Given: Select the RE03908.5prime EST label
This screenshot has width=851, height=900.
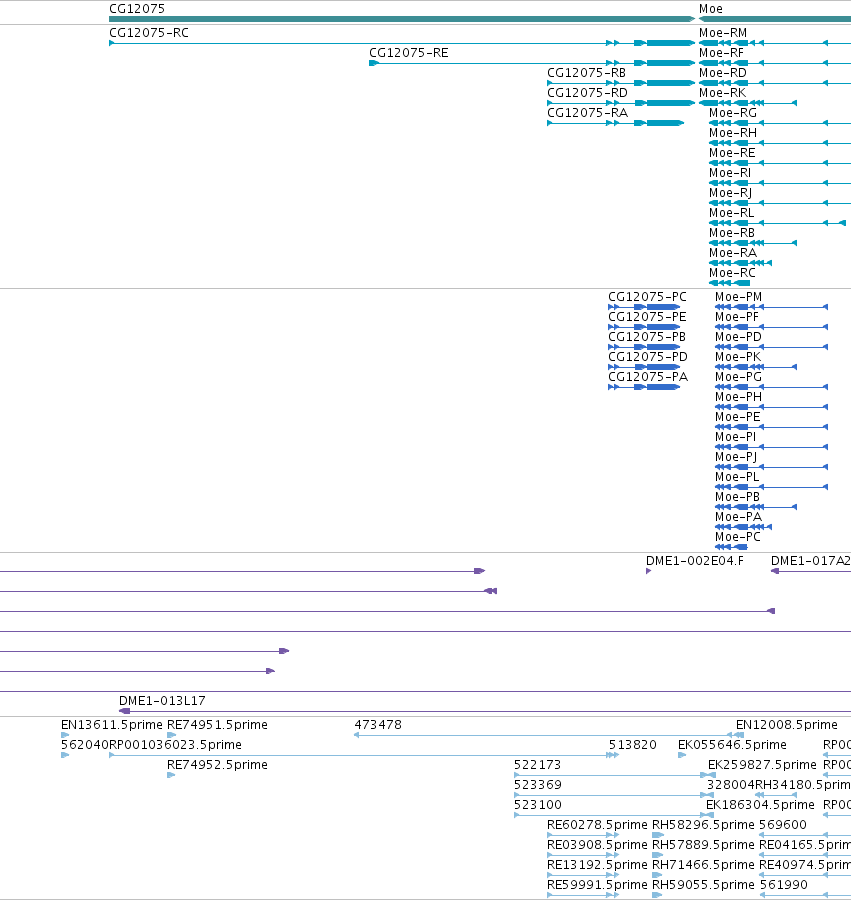Looking at the screenshot, I should click(x=597, y=845).
